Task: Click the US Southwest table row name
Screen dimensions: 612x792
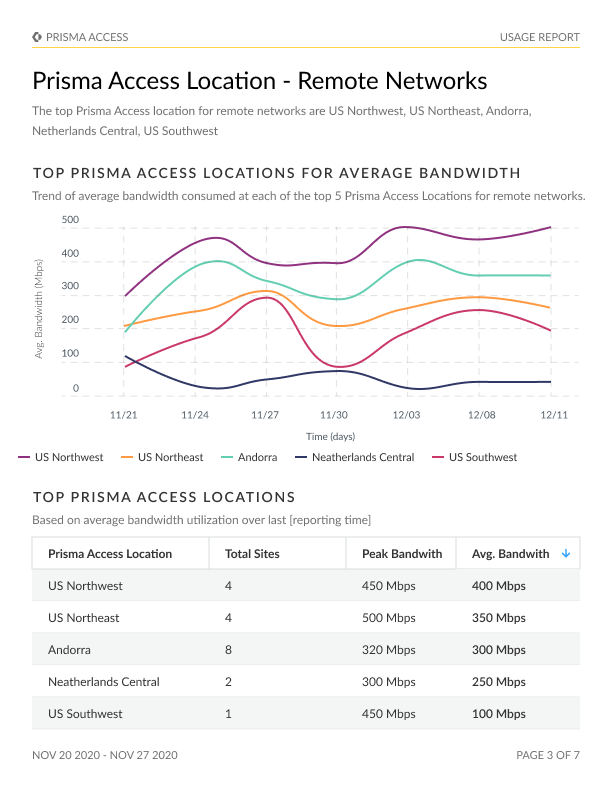Action: tap(85, 714)
